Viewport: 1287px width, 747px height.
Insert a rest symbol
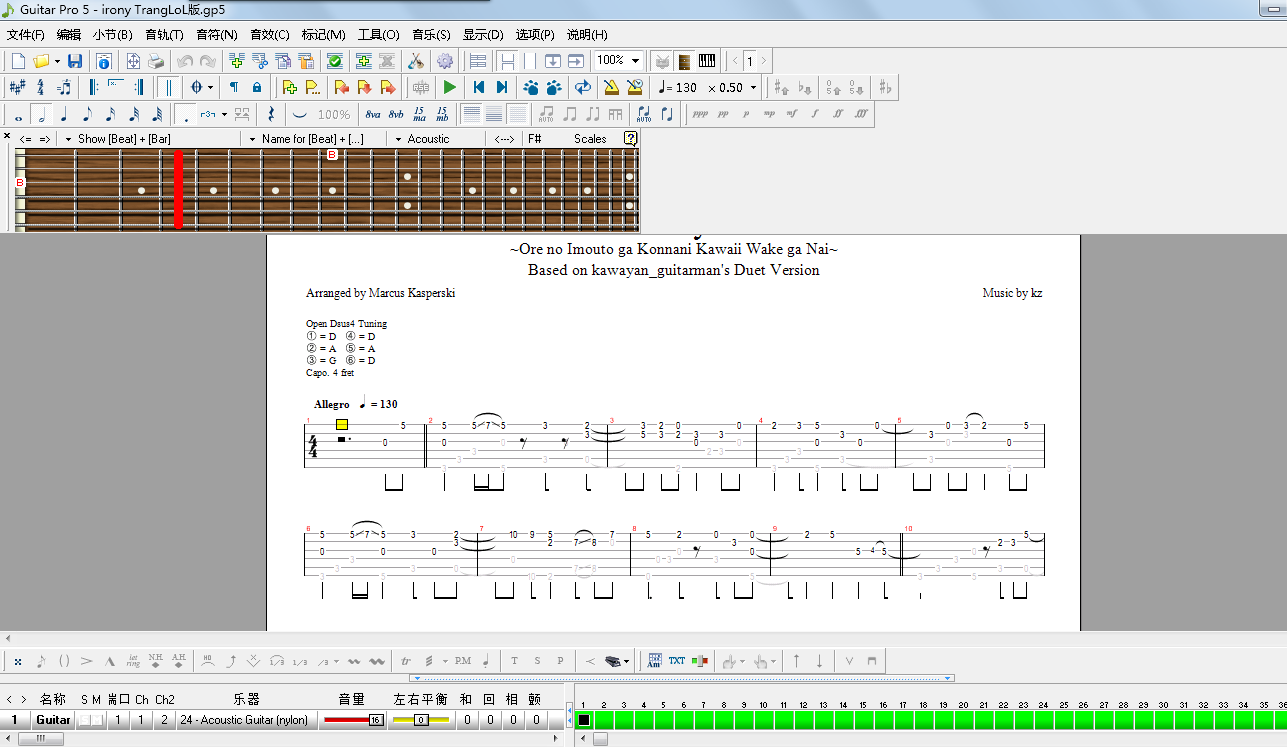click(270, 115)
